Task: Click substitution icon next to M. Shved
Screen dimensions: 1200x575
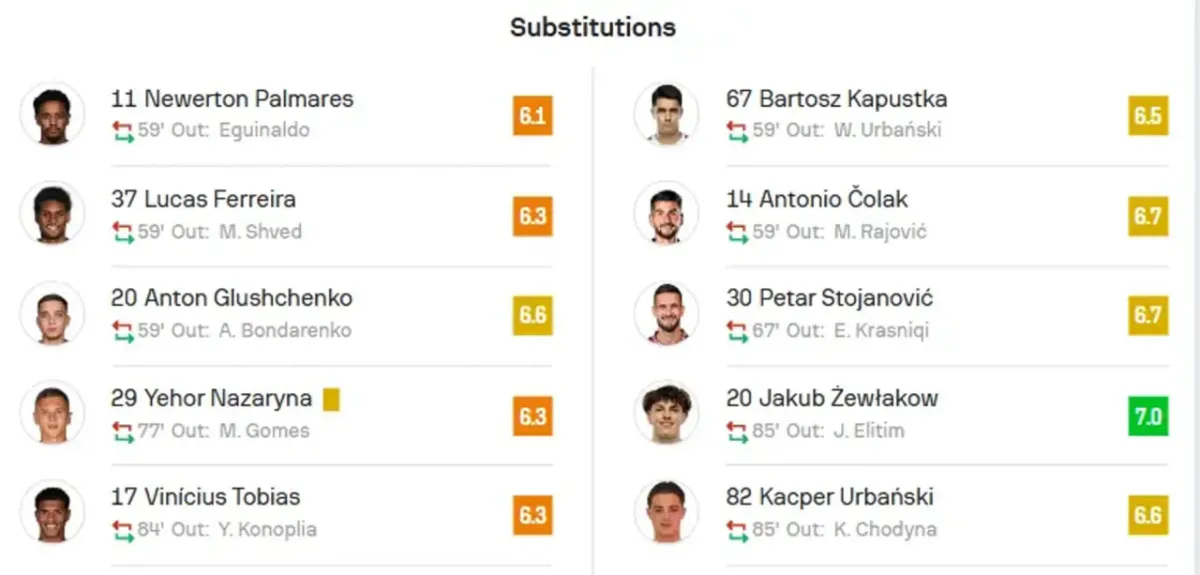Action: point(123,232)
